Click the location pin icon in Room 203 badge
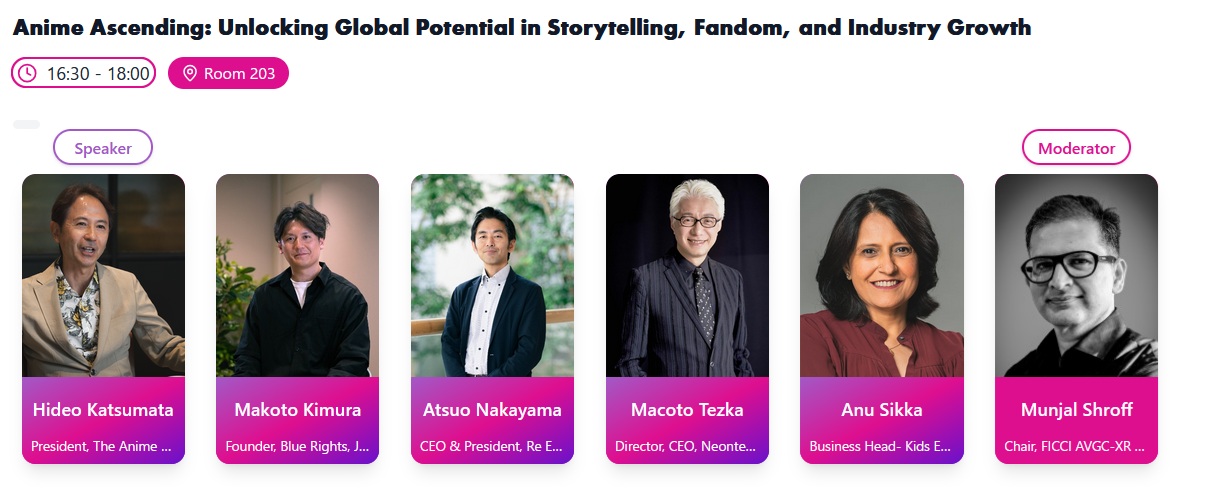This screenshot has width=1216, height=494. click(x=189, y=73)
